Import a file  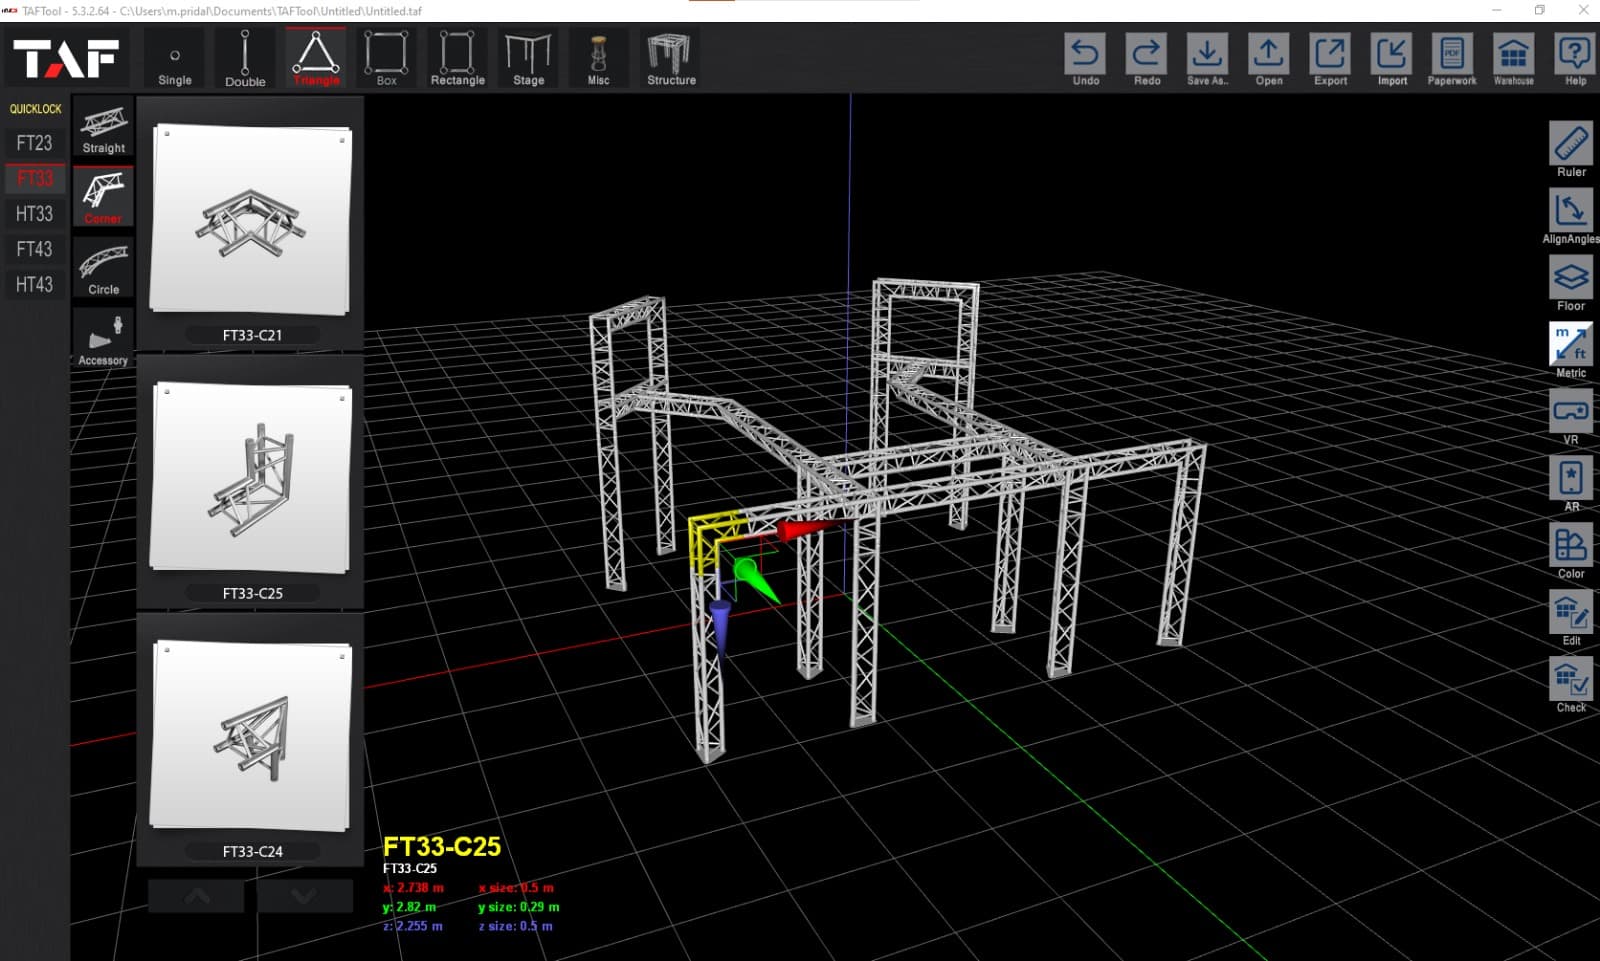tap(1392, 59)
